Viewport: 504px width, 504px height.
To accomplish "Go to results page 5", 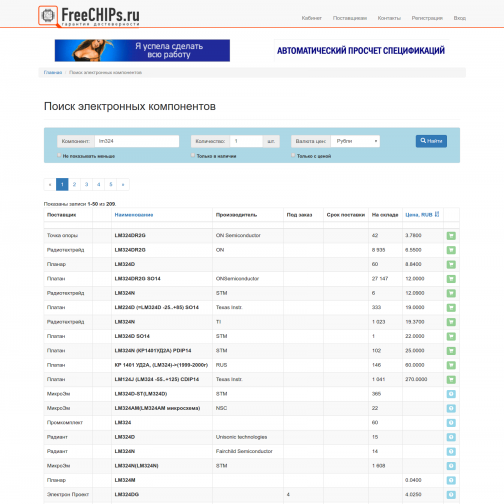I will click(111, 184).
